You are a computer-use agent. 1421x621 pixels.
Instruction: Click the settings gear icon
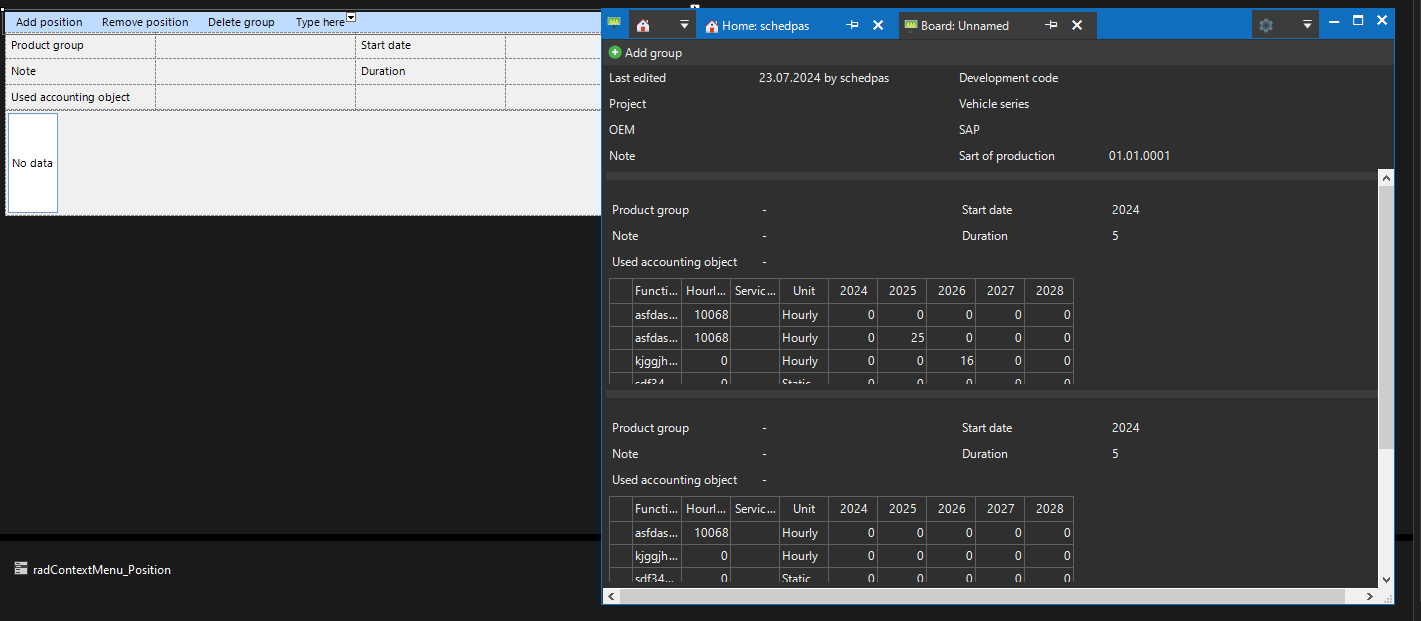coord(1266,25)
